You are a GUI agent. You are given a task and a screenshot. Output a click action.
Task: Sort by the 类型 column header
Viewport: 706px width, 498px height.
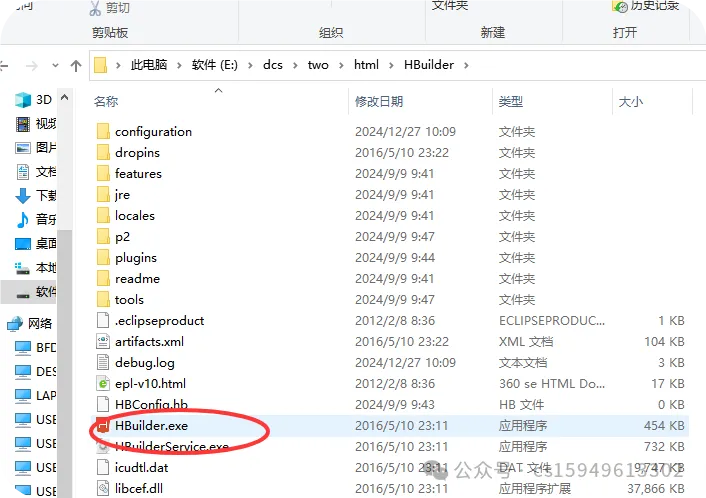tap(511, 101)
